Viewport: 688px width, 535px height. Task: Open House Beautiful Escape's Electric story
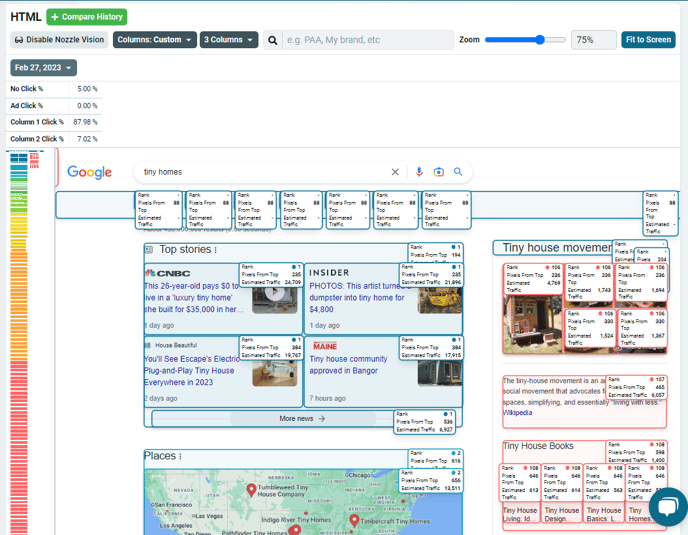191,370
